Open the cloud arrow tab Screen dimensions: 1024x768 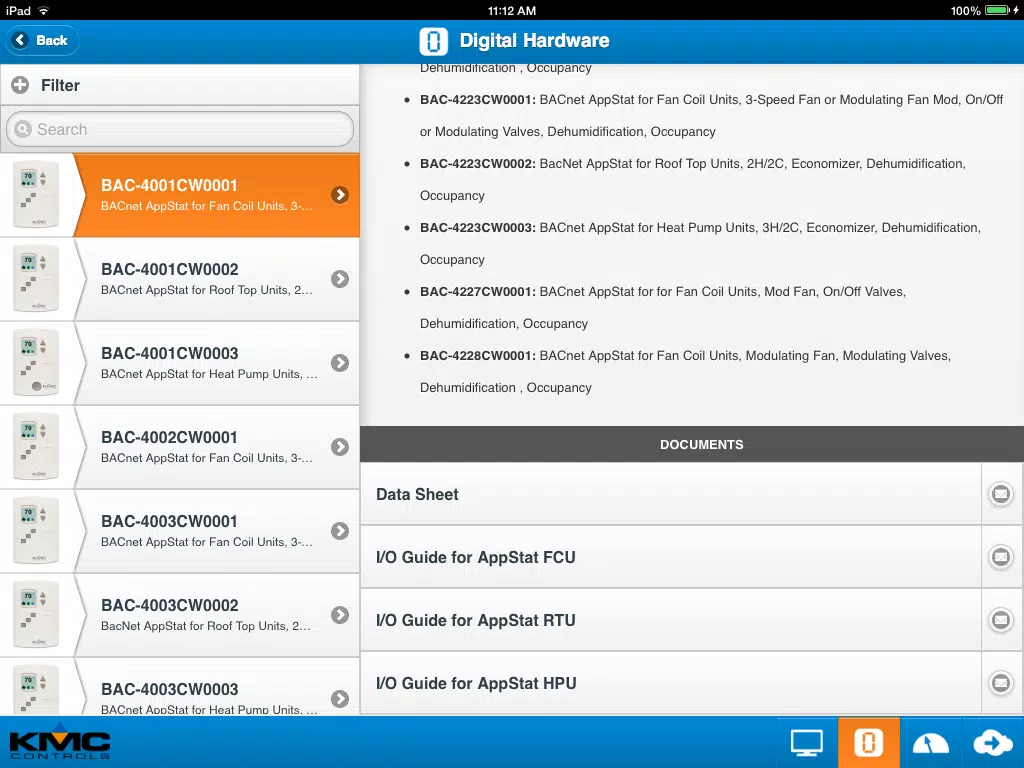[993, 743]
